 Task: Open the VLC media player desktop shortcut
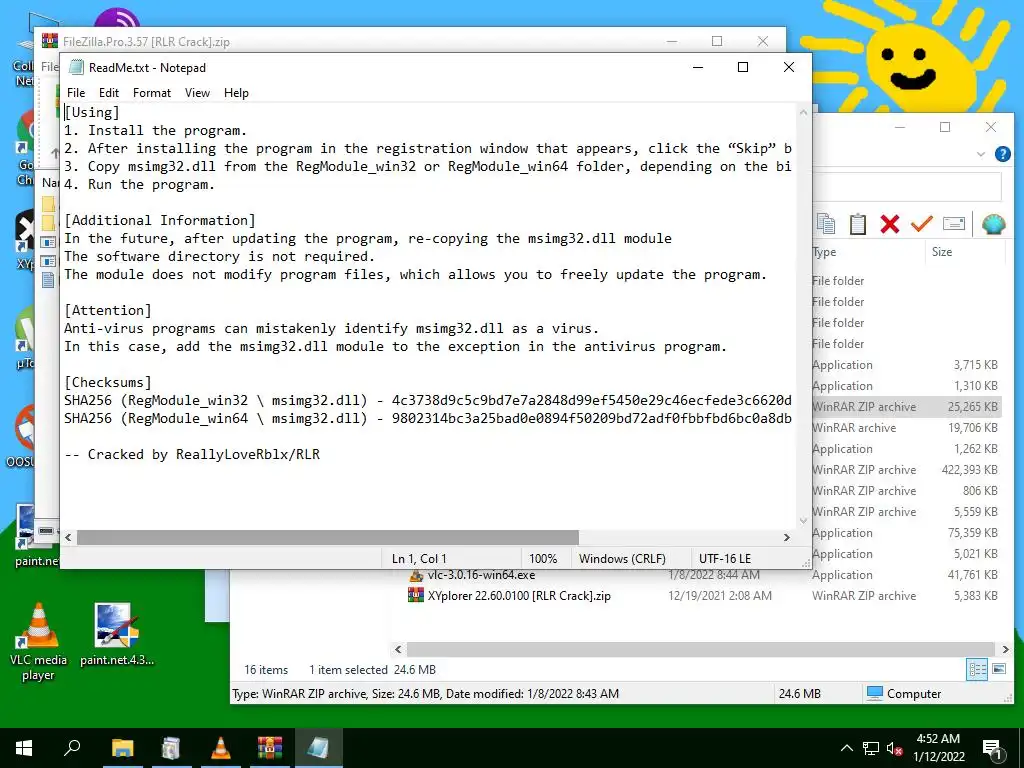coord(38,642)
